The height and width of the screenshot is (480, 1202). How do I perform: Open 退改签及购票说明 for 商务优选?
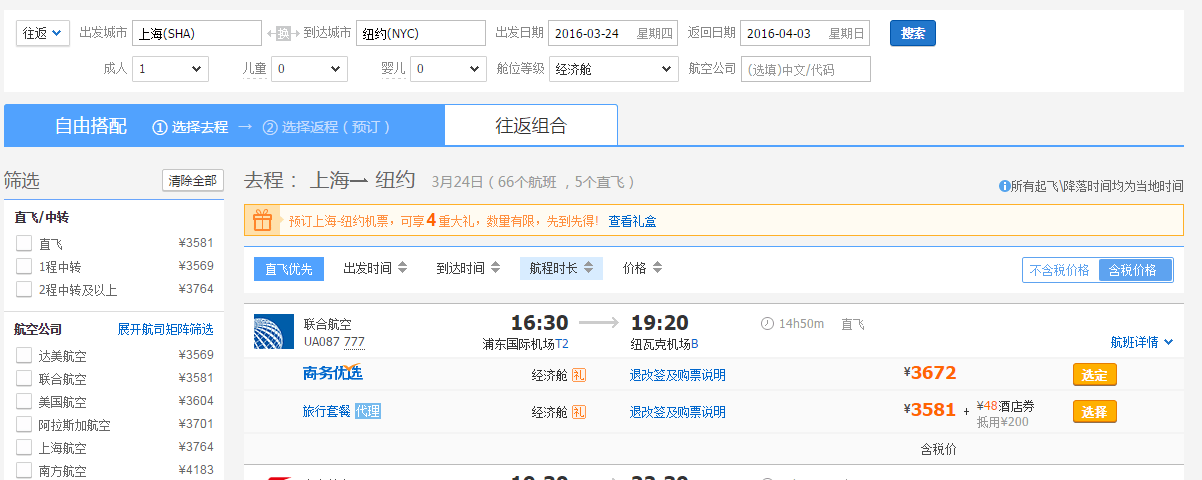[x=678, y=375]
